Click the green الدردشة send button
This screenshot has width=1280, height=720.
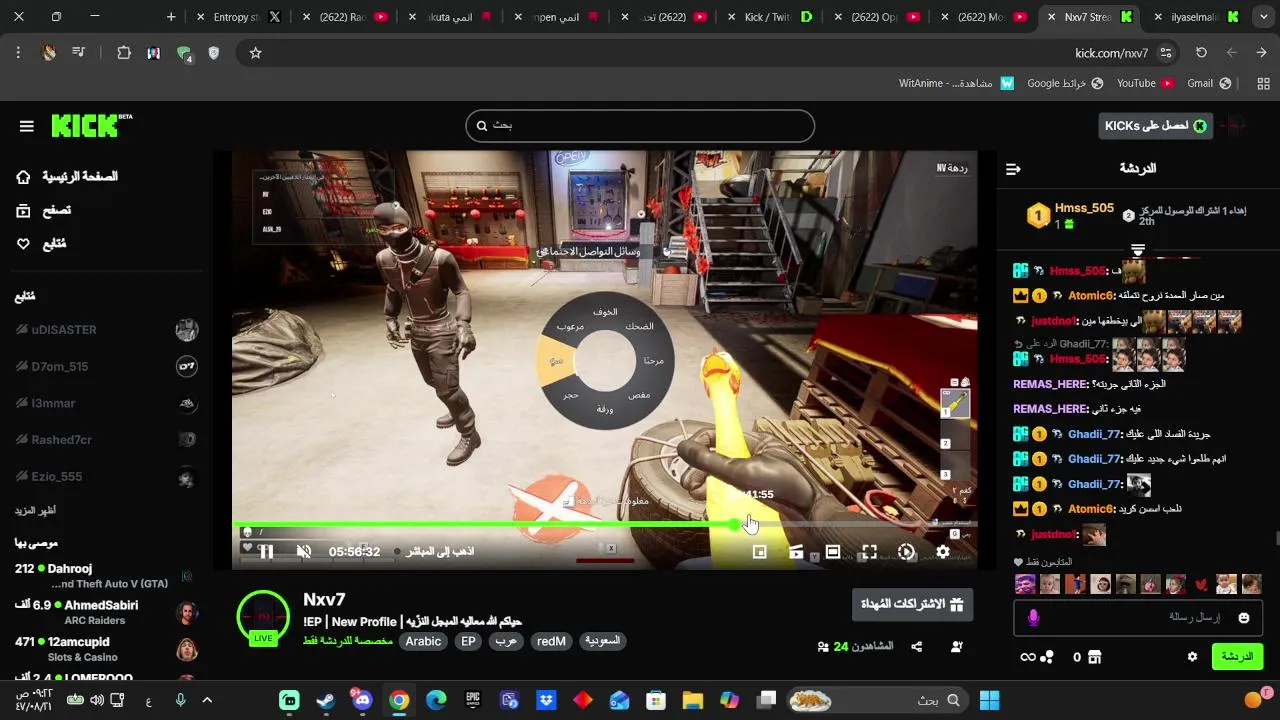[x=1237, y=657]
